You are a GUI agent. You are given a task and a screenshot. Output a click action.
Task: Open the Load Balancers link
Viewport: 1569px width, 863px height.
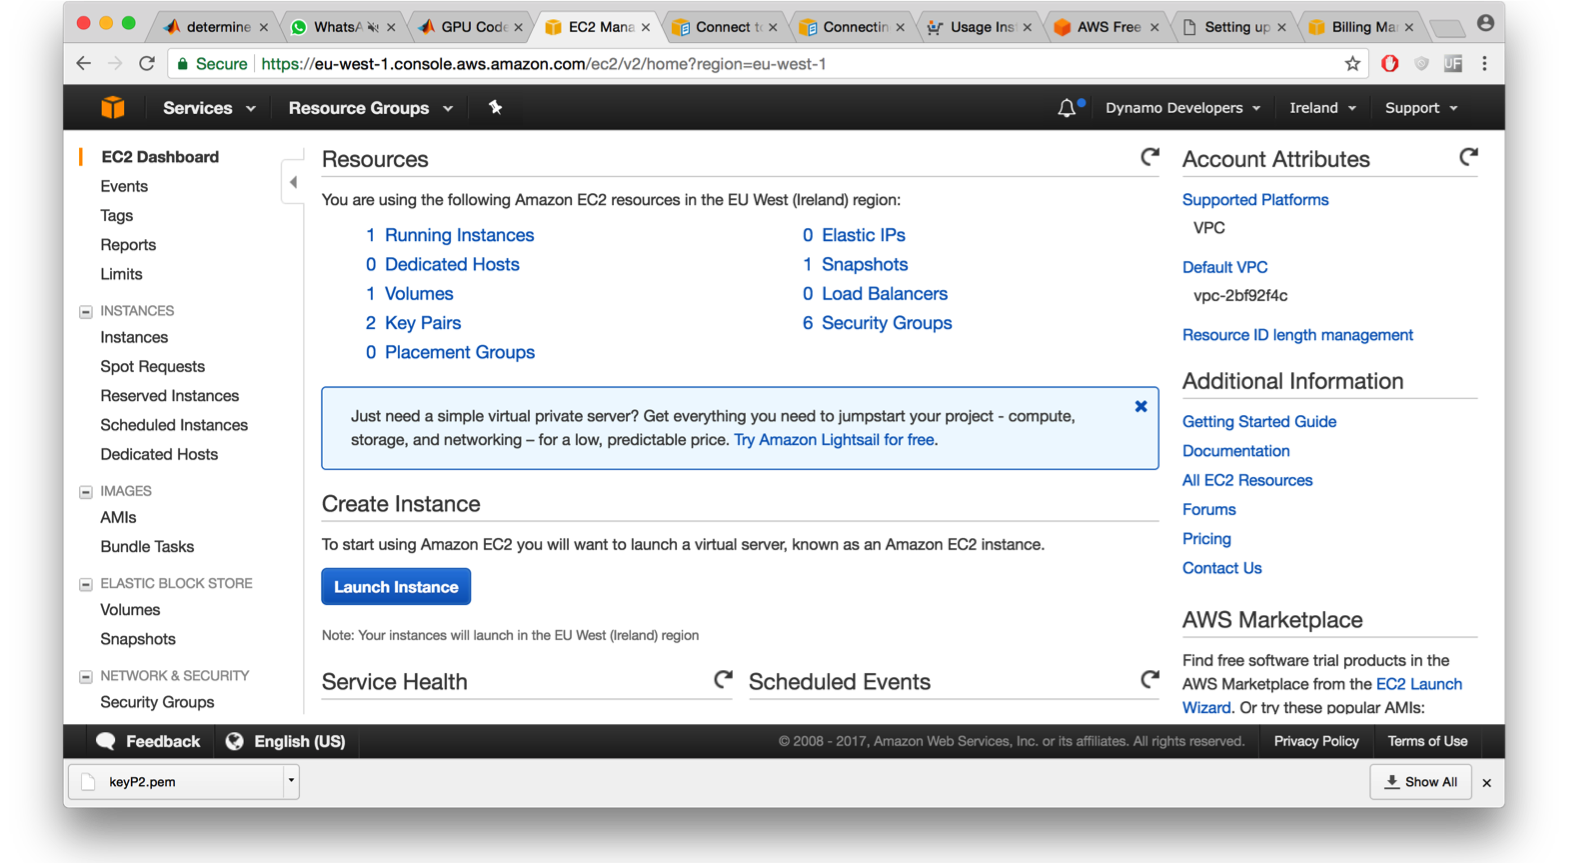point(884,294)
